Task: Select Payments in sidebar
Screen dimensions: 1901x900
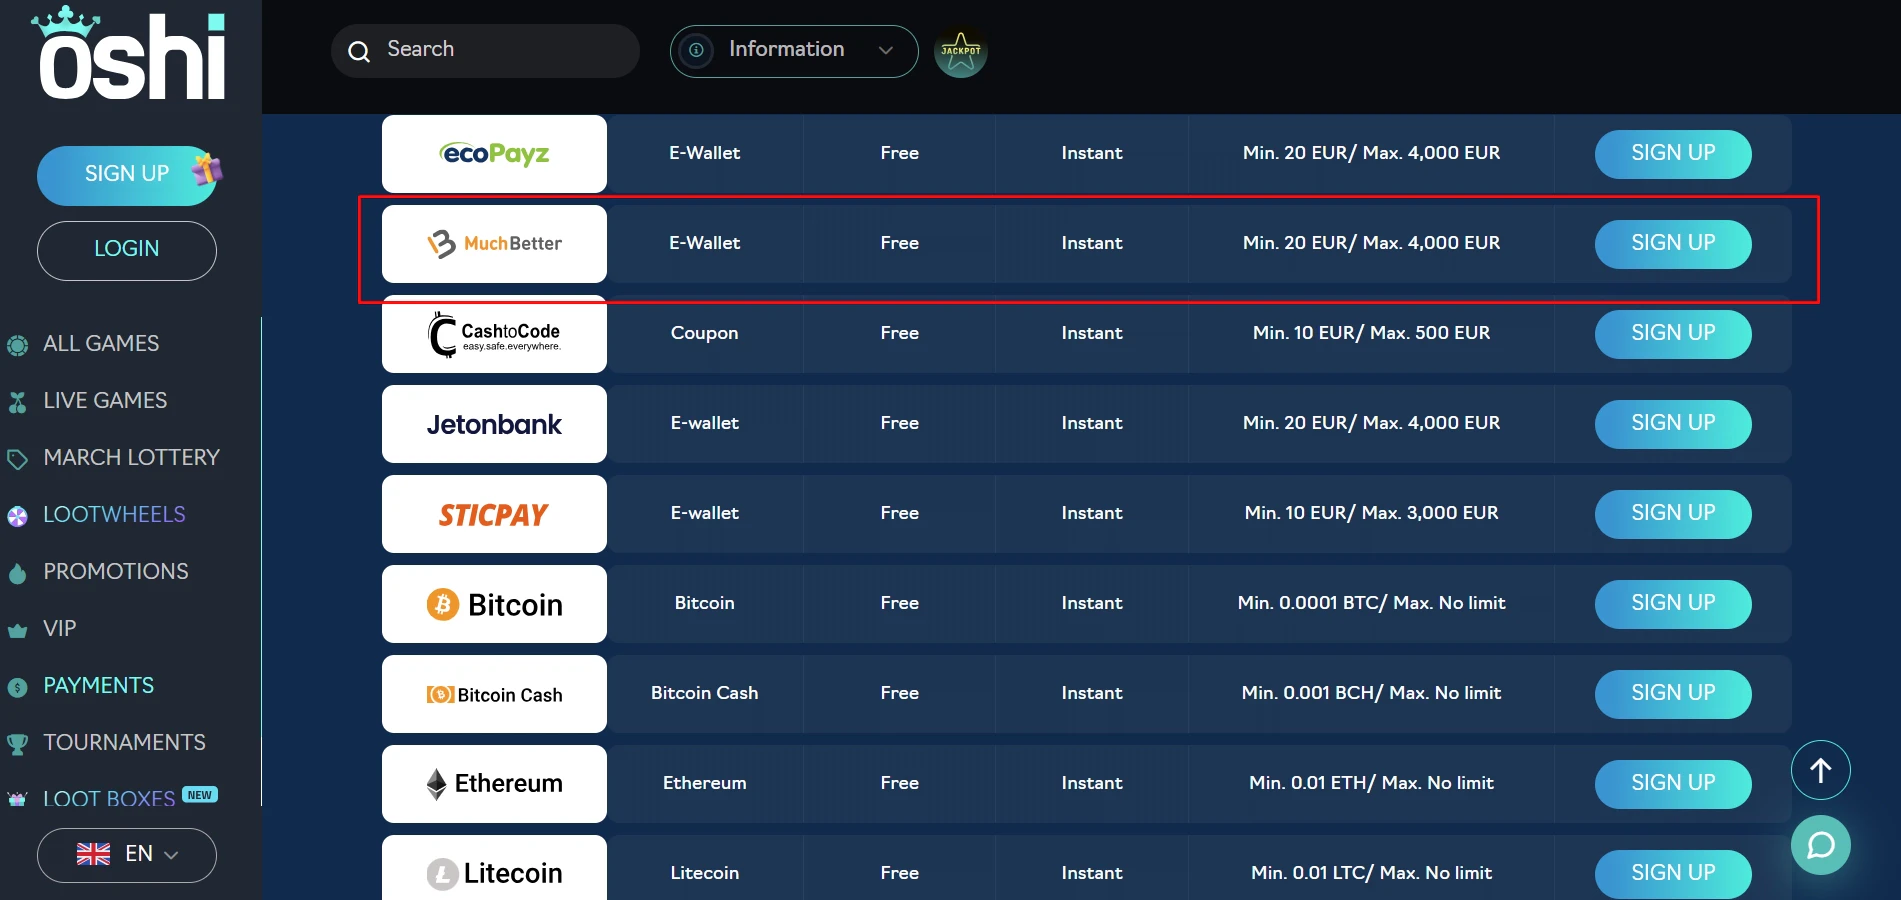Action: (x=99, y=685)
